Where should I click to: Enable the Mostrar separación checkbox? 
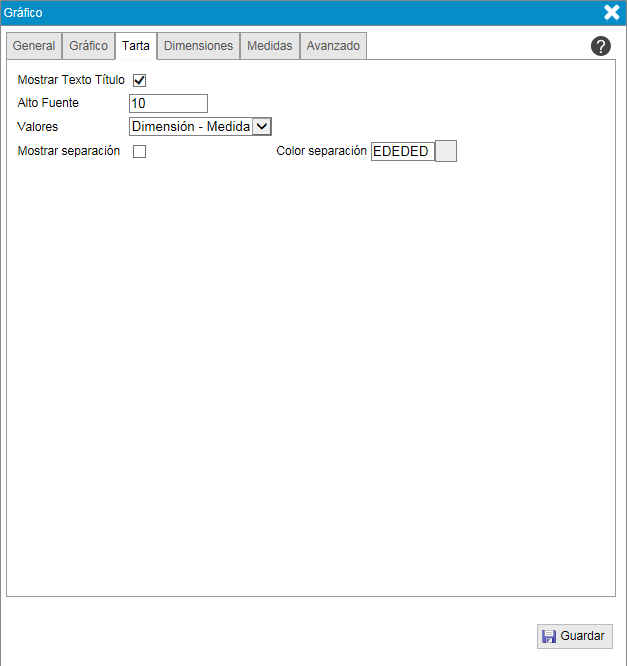[140, 152]
